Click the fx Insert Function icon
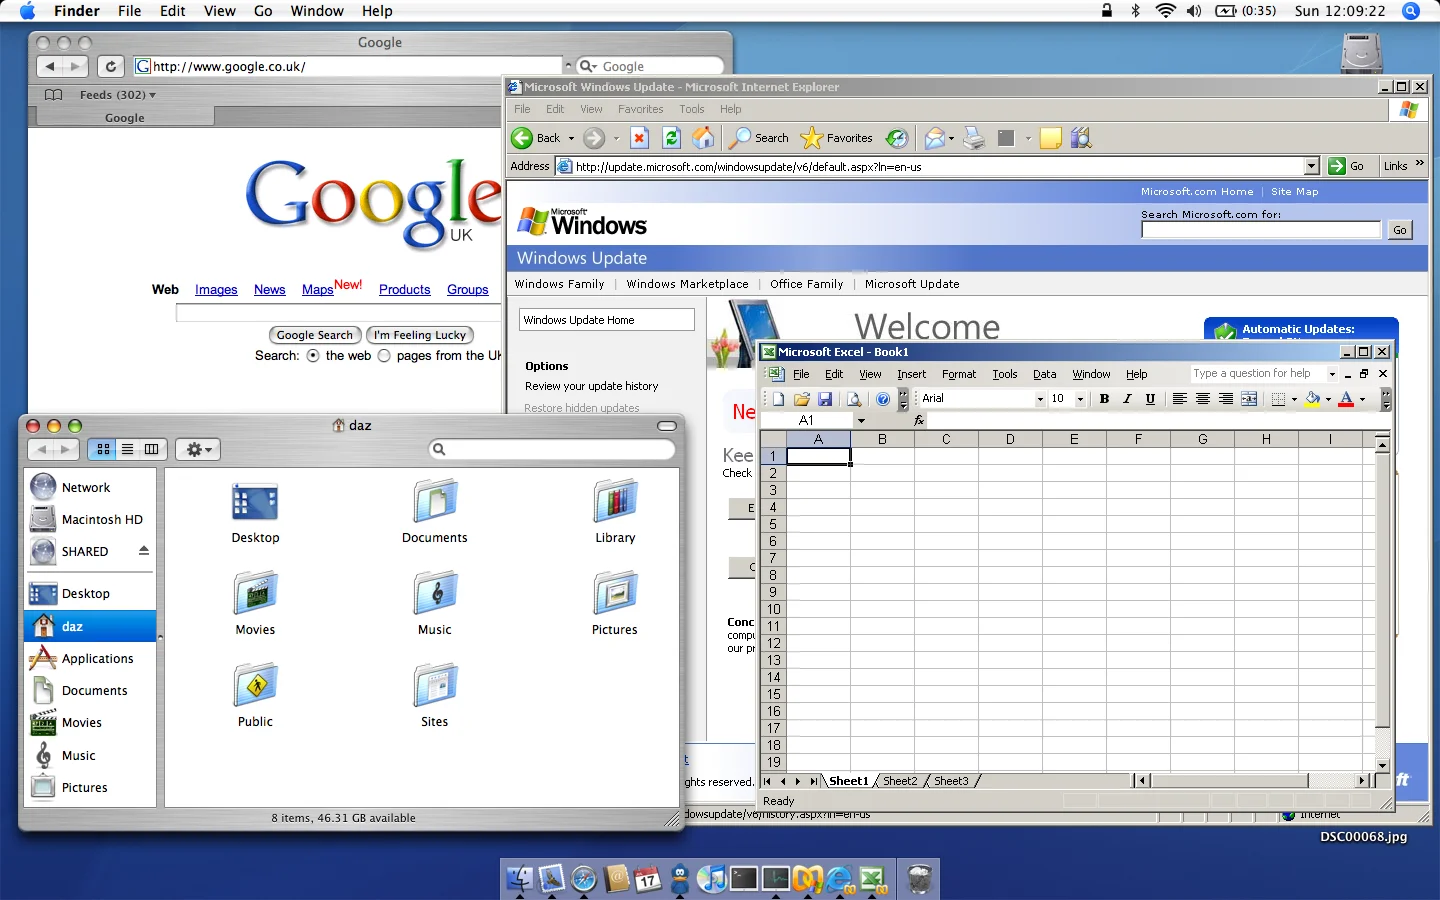 coord(919,421)
